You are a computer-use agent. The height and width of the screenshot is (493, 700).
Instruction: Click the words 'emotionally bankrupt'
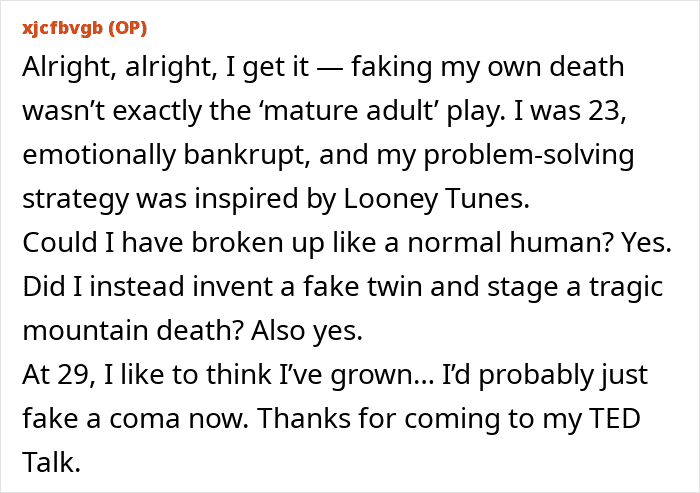[166, 155]
